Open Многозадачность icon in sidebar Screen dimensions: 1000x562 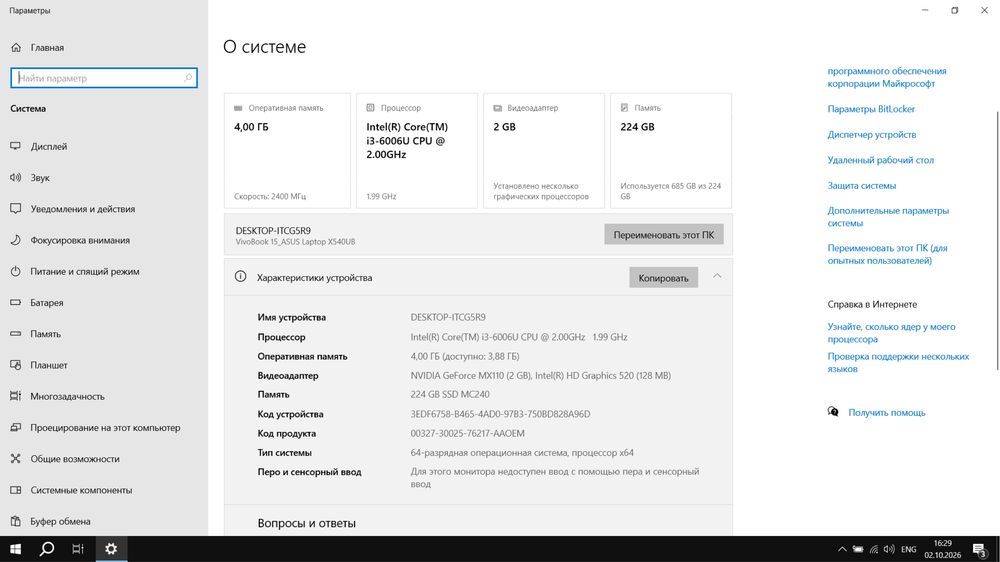16,396
